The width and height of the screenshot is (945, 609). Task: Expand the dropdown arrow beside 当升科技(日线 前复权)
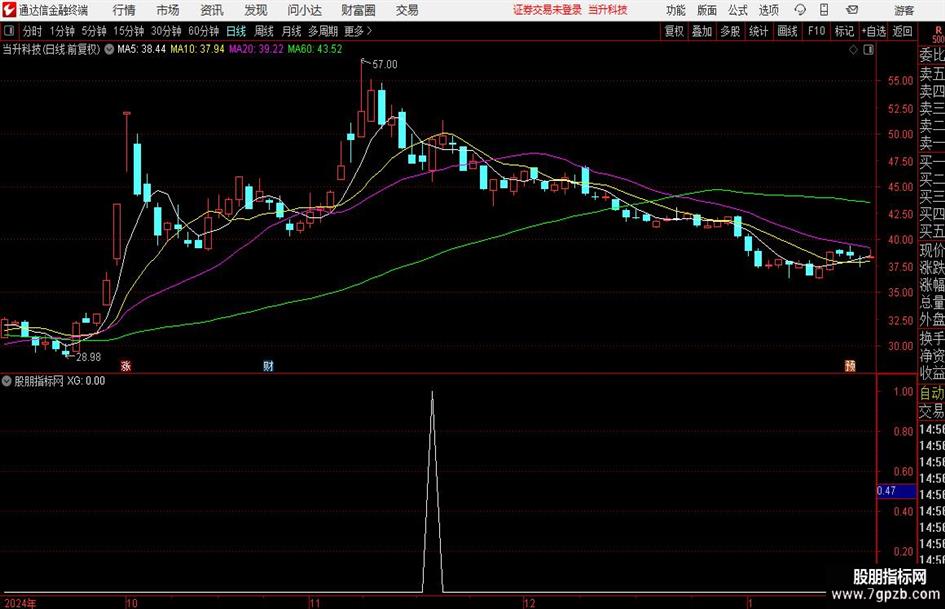(x=109, y=49)
